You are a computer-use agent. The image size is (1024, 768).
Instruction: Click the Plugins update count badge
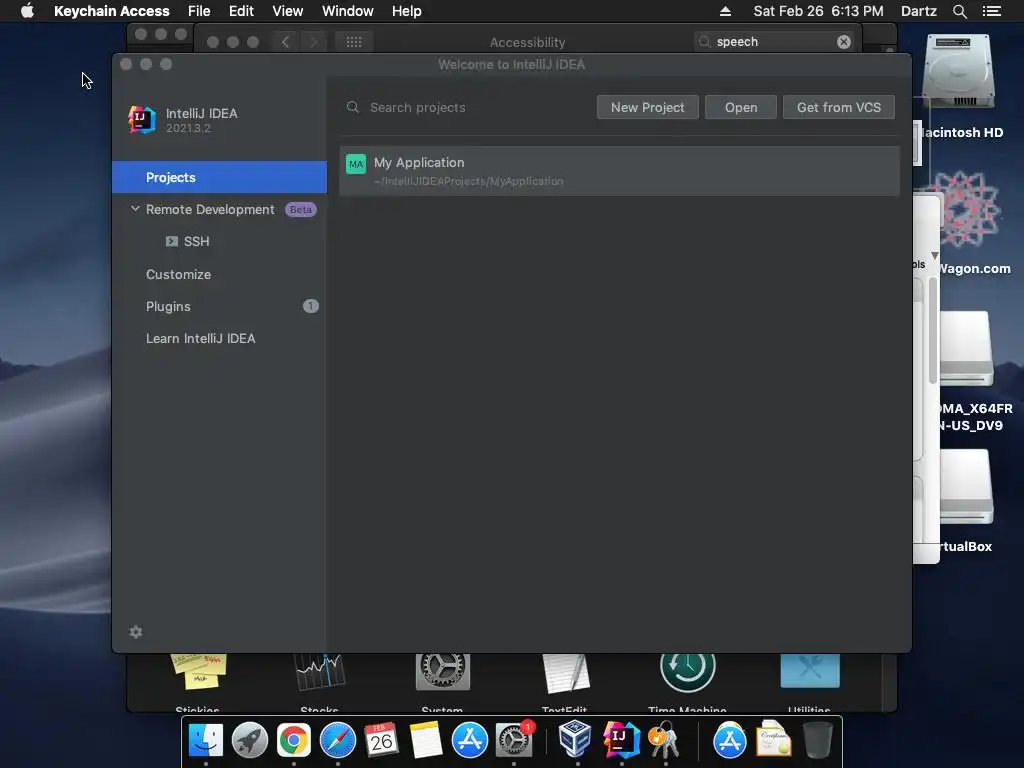[x=310, y=306]
